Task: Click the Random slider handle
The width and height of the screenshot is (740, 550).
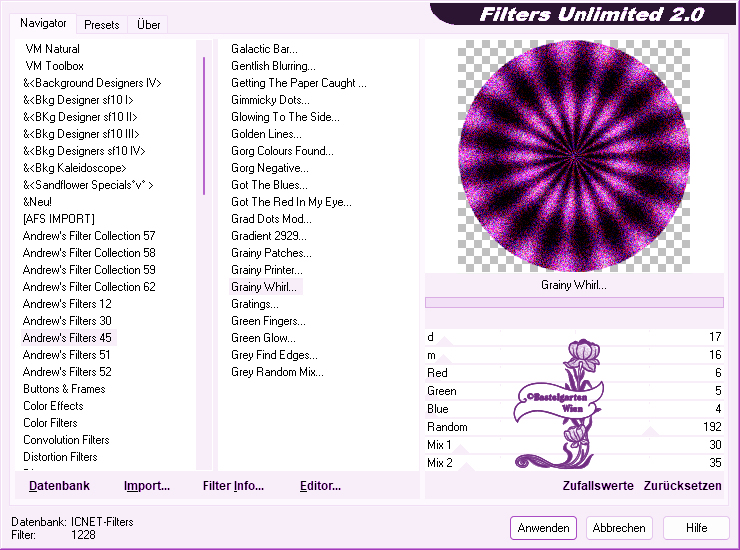Action: pos(650,431)
